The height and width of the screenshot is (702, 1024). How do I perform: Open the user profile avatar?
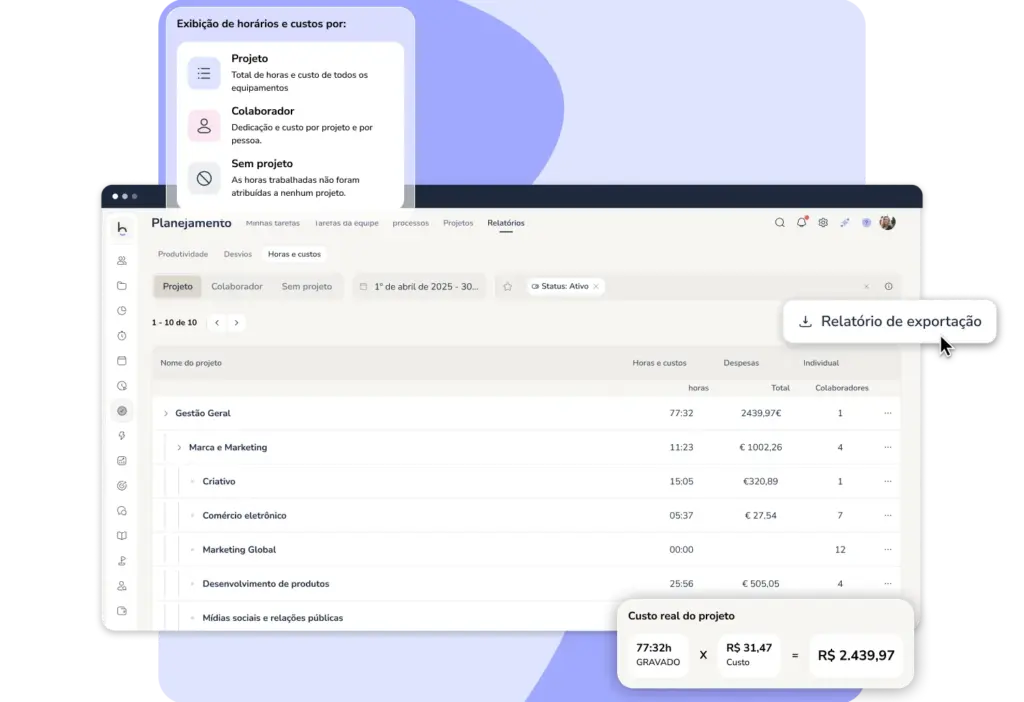tap(888, 223)
